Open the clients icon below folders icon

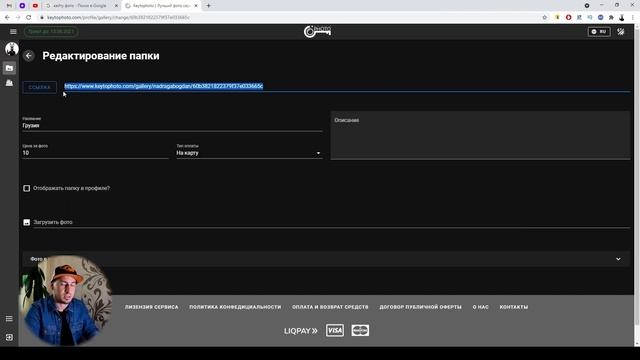(9, 83)
